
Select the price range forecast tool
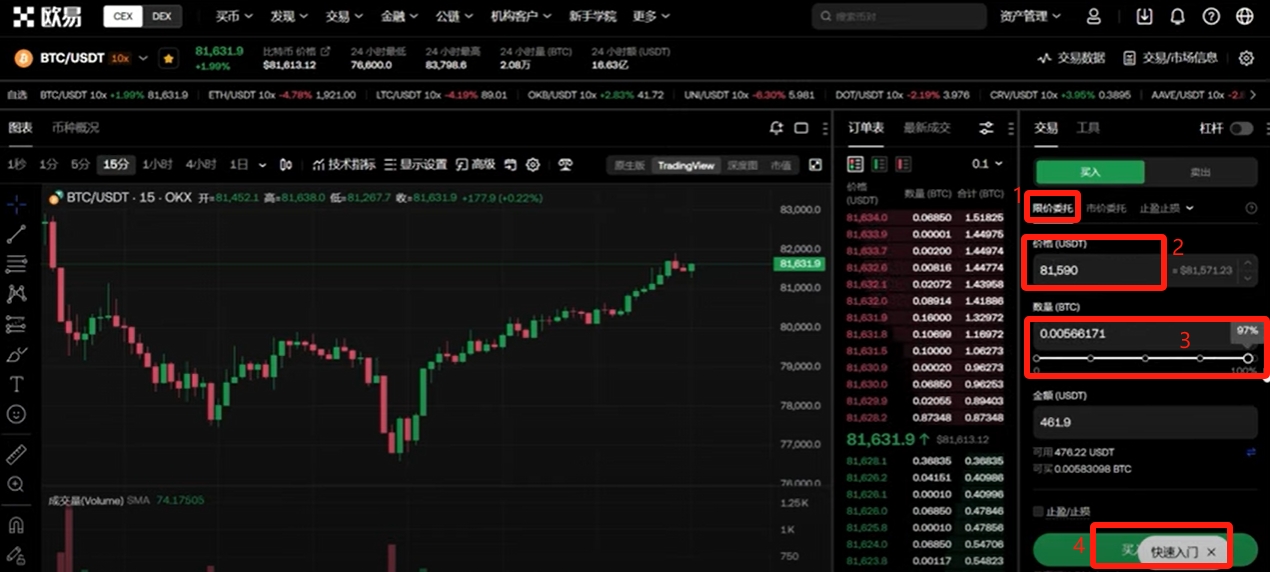(x=16, y=324)
